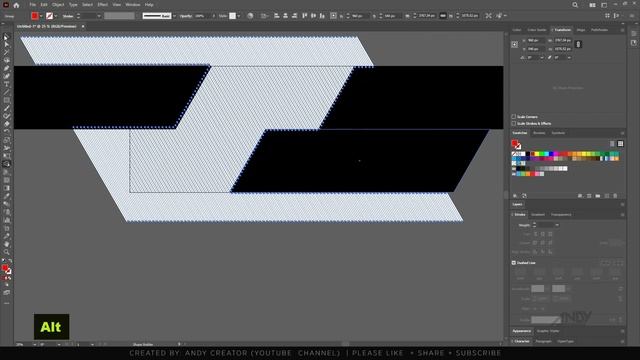Click the reference point icon in control bar
This screenshot has width=640, height=360.
333,16
